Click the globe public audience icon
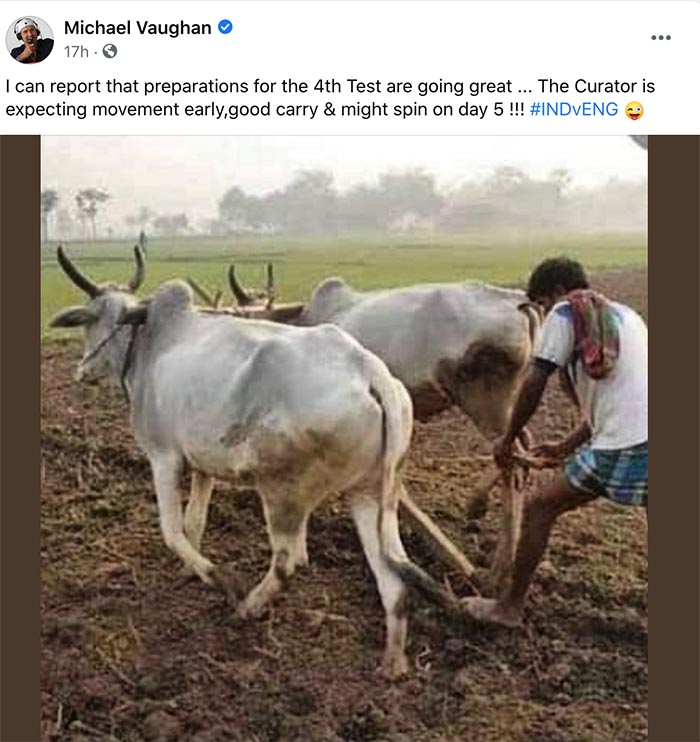This screenshot has height=742, width=700. pyautogui.click(x=110, y=51)
